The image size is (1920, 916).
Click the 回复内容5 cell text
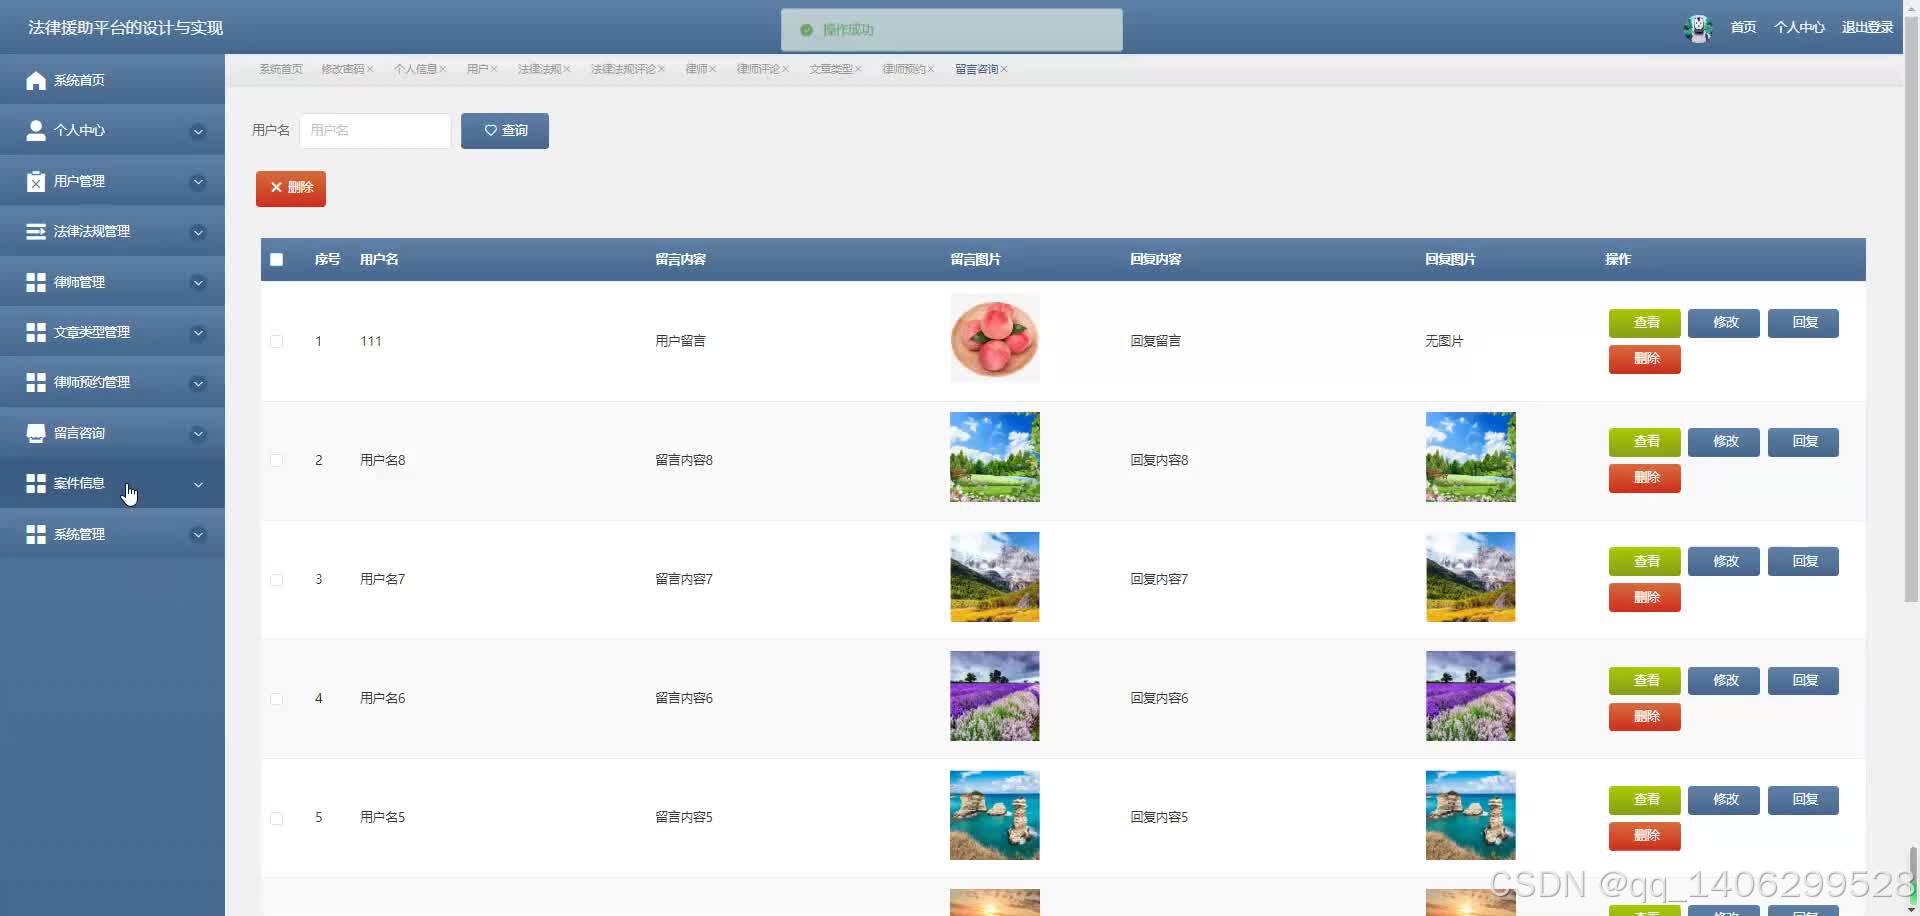[1159, 817]
